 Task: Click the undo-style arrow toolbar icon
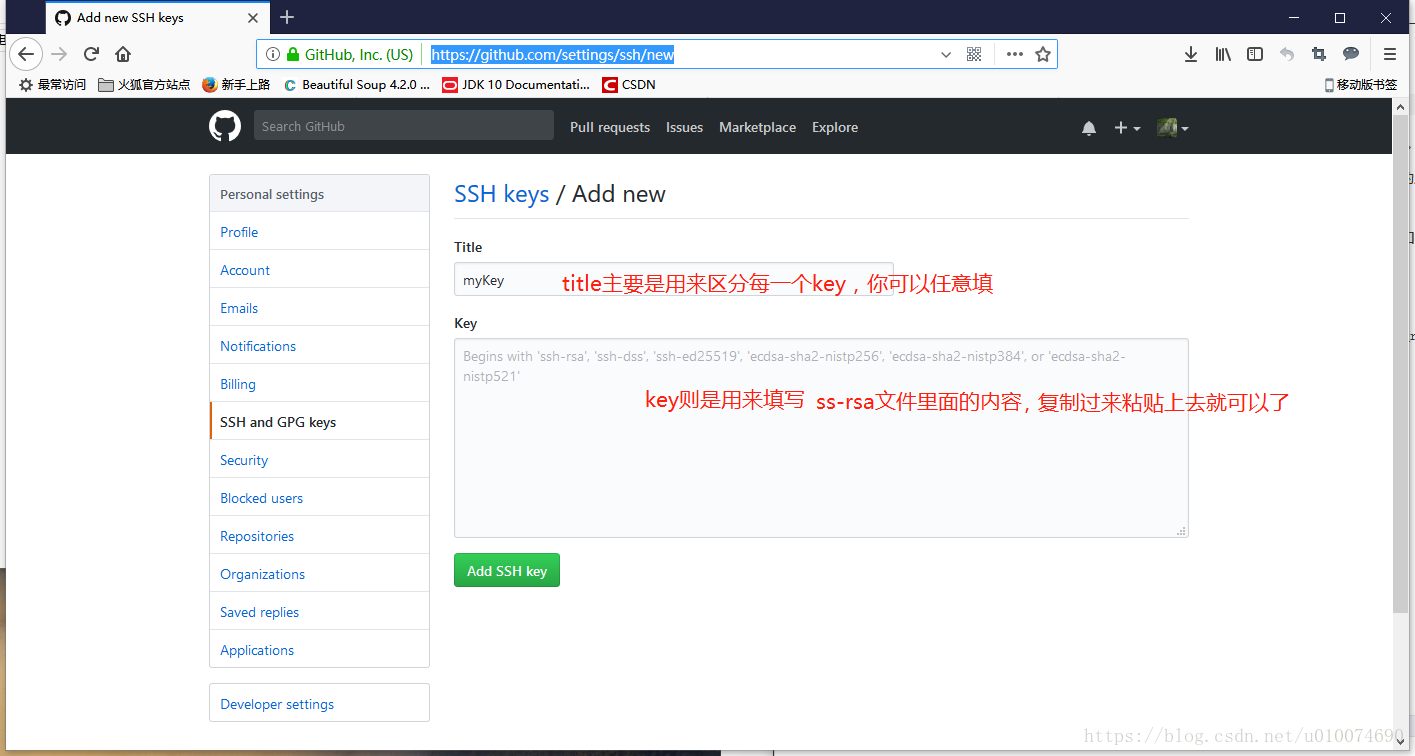pos(1287,54)
